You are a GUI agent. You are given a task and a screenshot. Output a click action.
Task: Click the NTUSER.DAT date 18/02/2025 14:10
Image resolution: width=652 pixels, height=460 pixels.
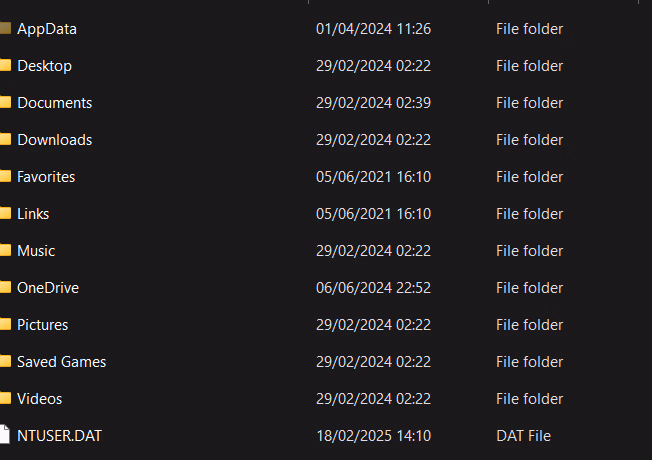[373, 436]
